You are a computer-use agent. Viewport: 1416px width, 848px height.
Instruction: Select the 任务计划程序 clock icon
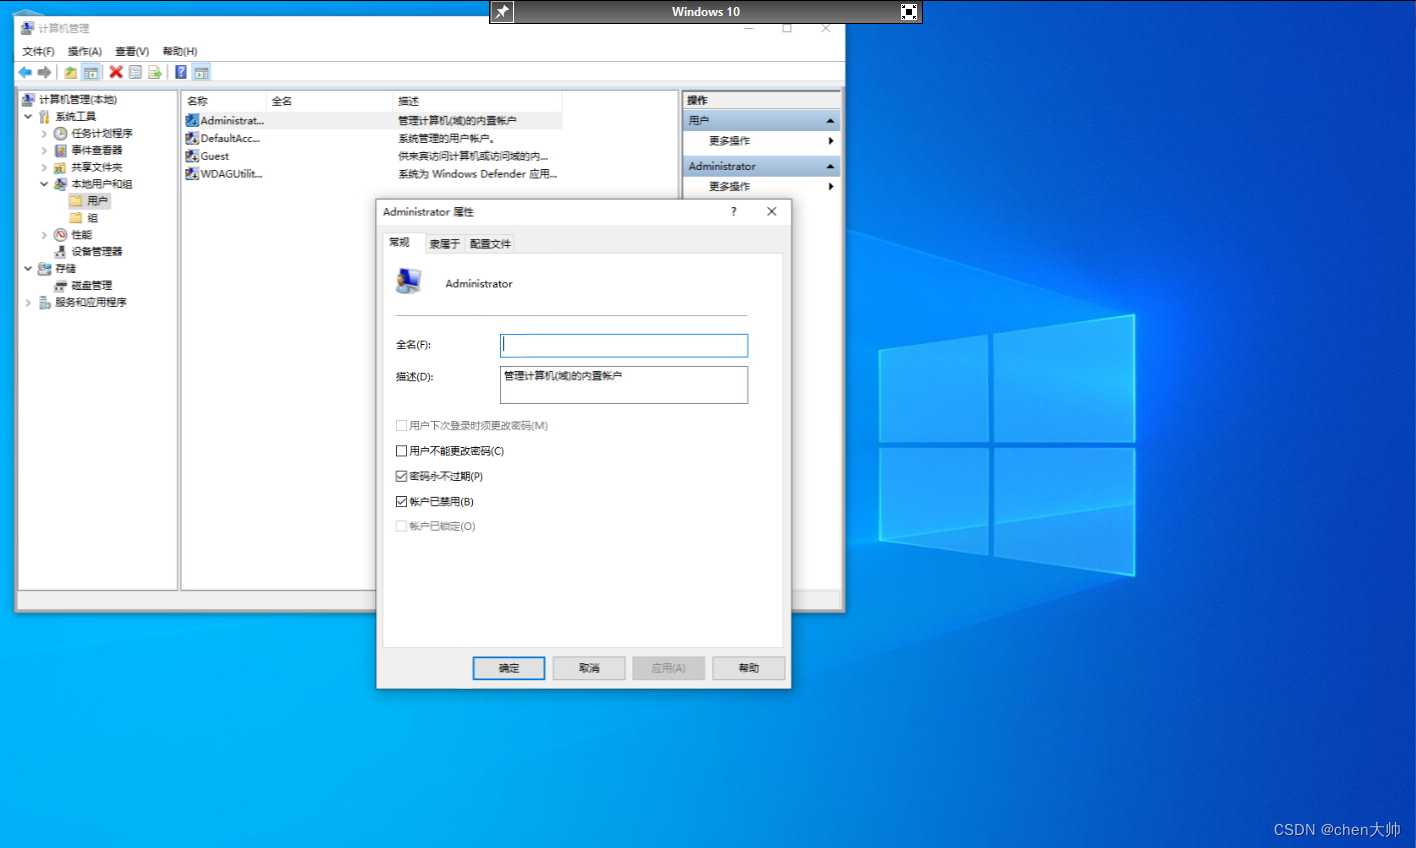60,133
